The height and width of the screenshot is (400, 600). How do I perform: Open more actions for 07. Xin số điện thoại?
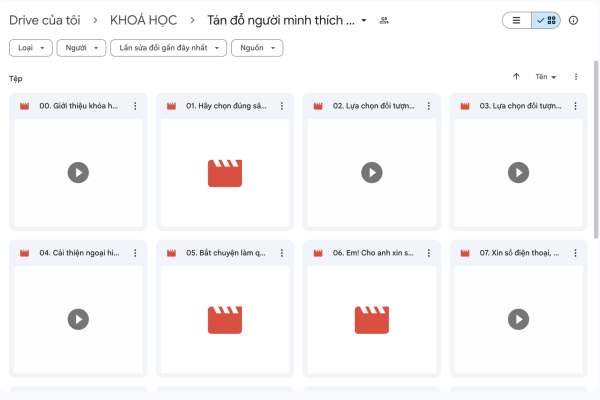tap(575, 253)
